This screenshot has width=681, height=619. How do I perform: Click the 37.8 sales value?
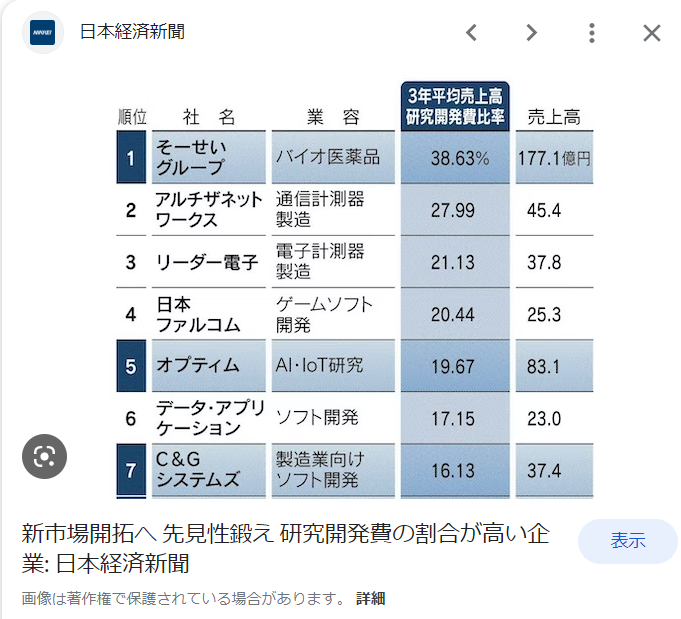[544, 262]
